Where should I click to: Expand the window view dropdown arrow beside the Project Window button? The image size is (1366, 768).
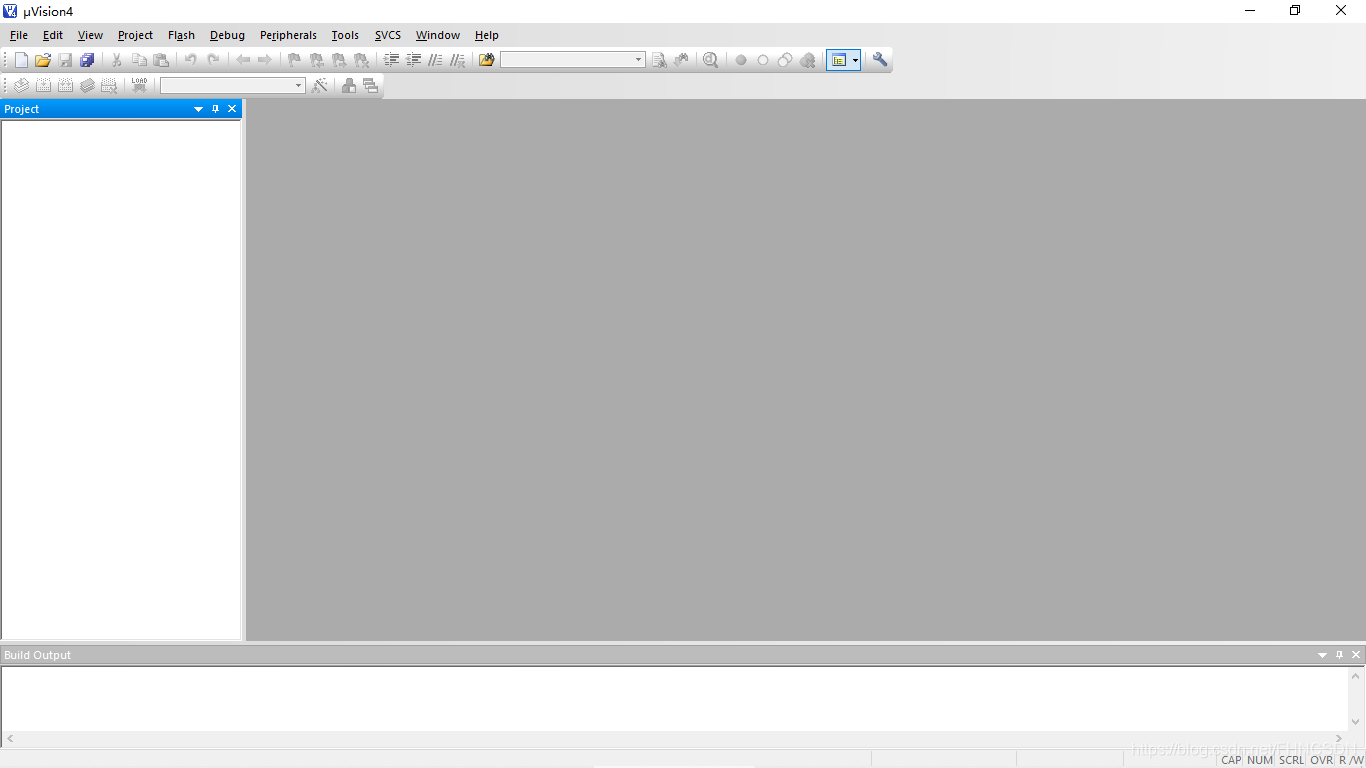point(856,60)
